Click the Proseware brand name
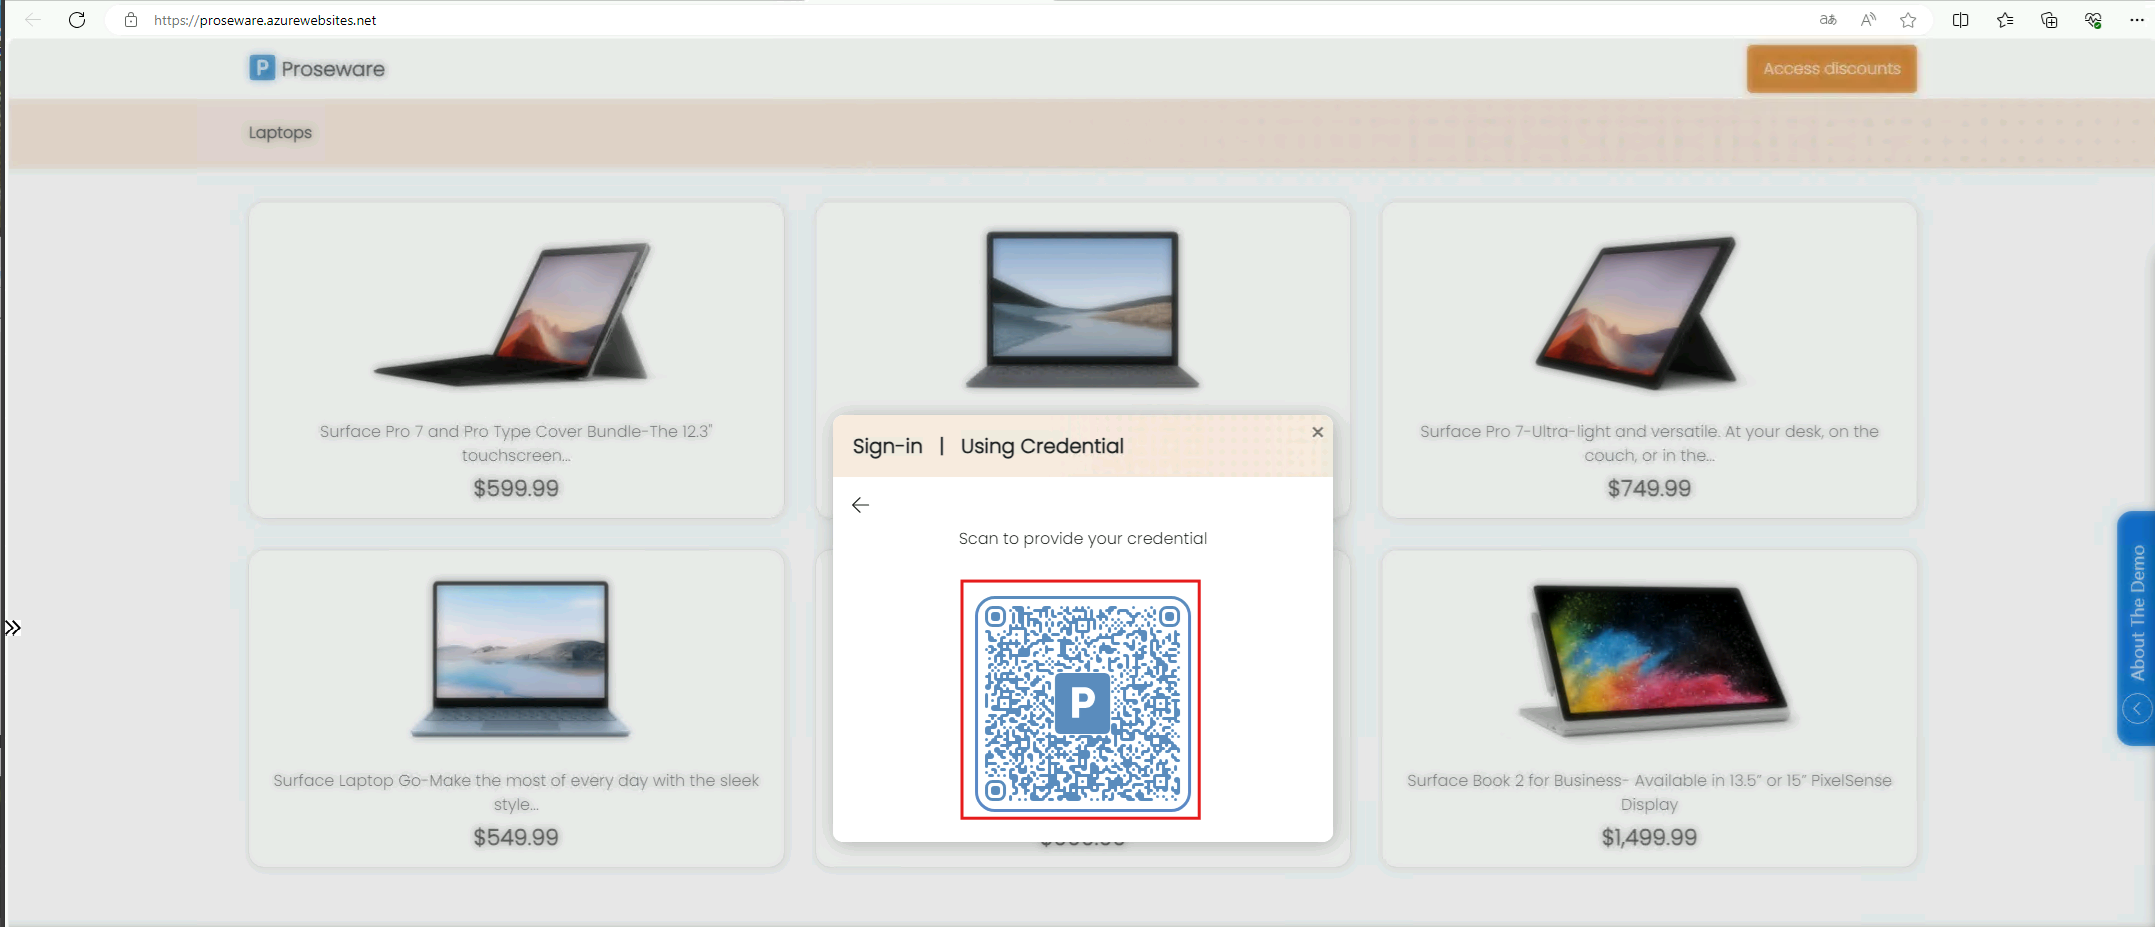Screen dimensions: 2155x927 (333, 69)
